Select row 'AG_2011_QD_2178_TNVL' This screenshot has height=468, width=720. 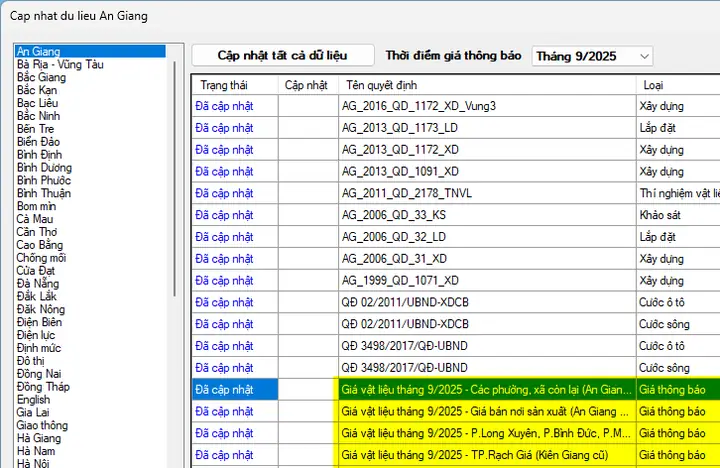click(456, 193)
